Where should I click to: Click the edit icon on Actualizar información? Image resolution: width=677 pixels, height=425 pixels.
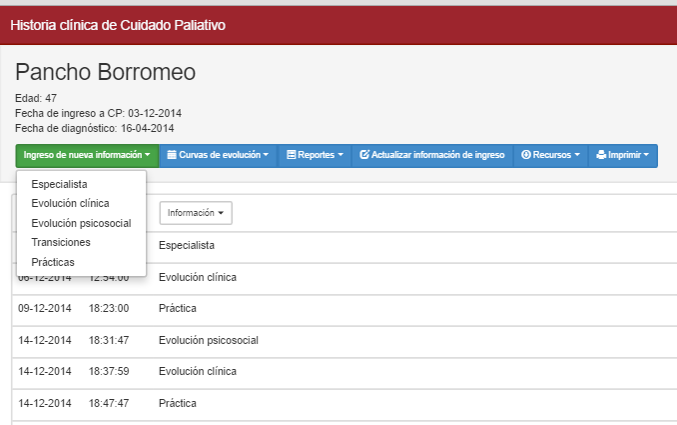point(364,156)
